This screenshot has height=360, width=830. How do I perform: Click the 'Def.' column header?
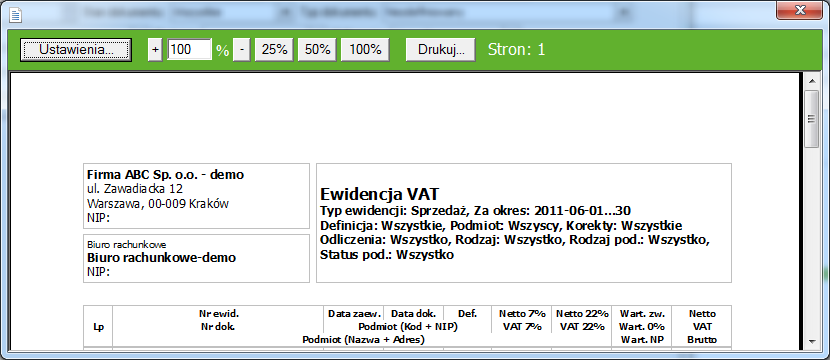467,313
